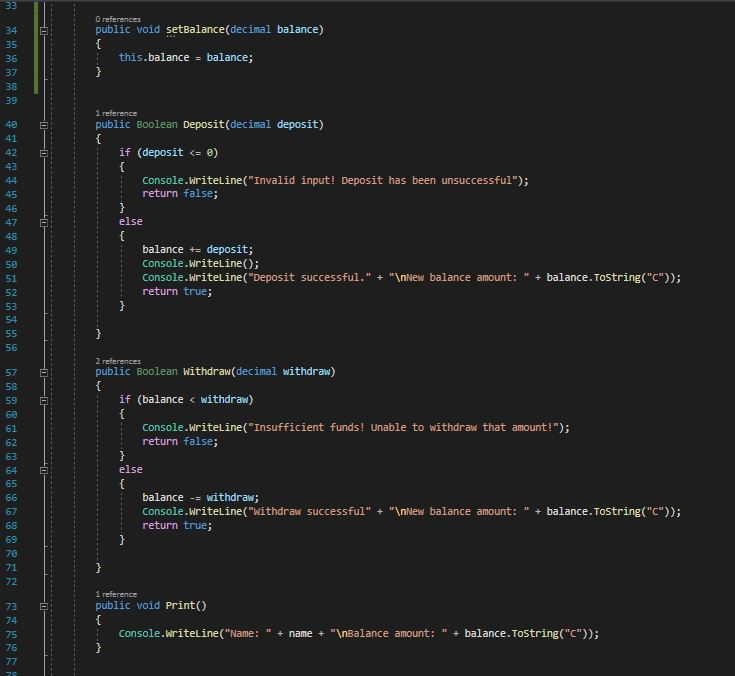Image resolution: width=735 pixels, height=676 pixels.
Task: Click the 'Invalid input! Deposit has been unsuccessful' string
Action: click(382, 180)
